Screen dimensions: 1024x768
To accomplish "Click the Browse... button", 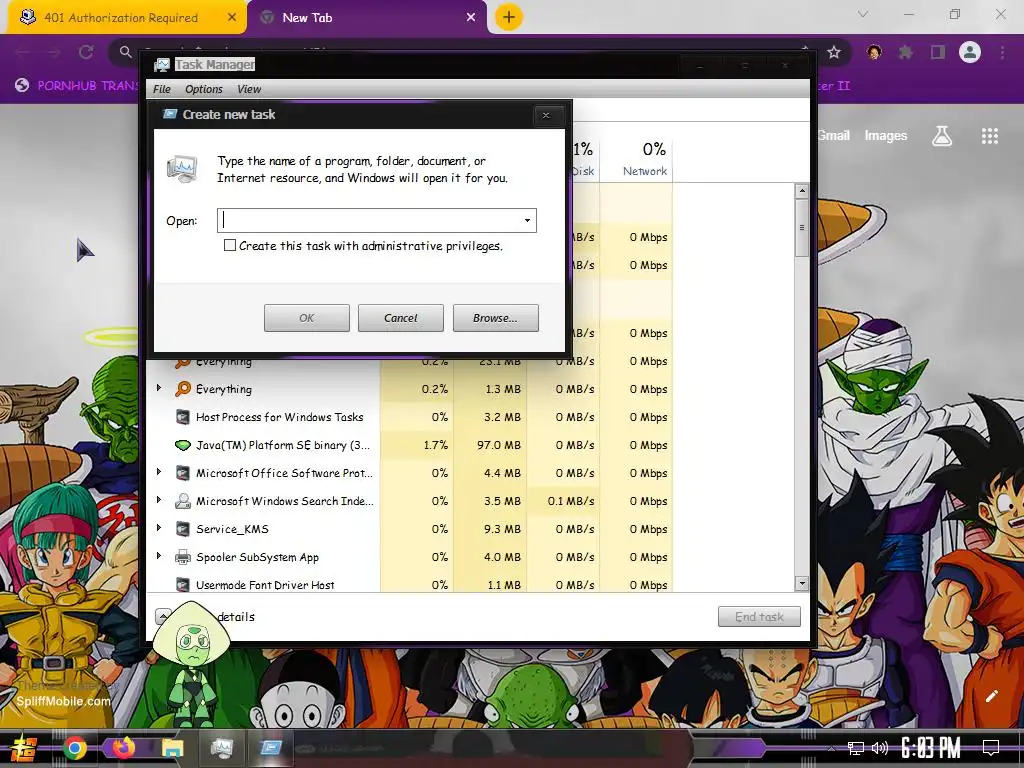I will pyautogui.click(x=496, y=318).
